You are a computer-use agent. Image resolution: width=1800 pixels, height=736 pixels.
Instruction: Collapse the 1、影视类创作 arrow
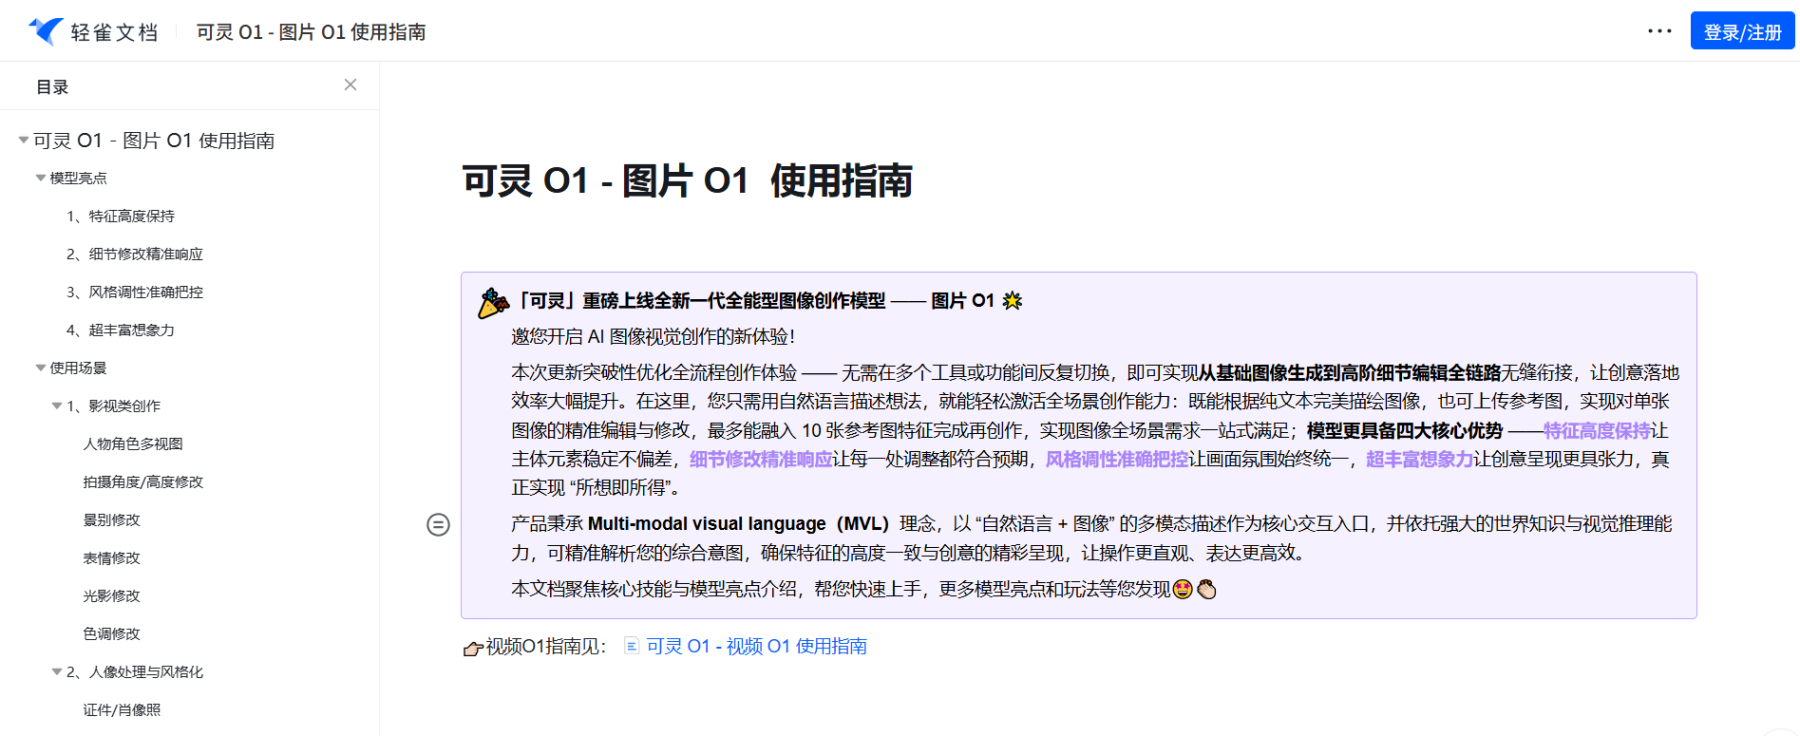coord(57,406)
